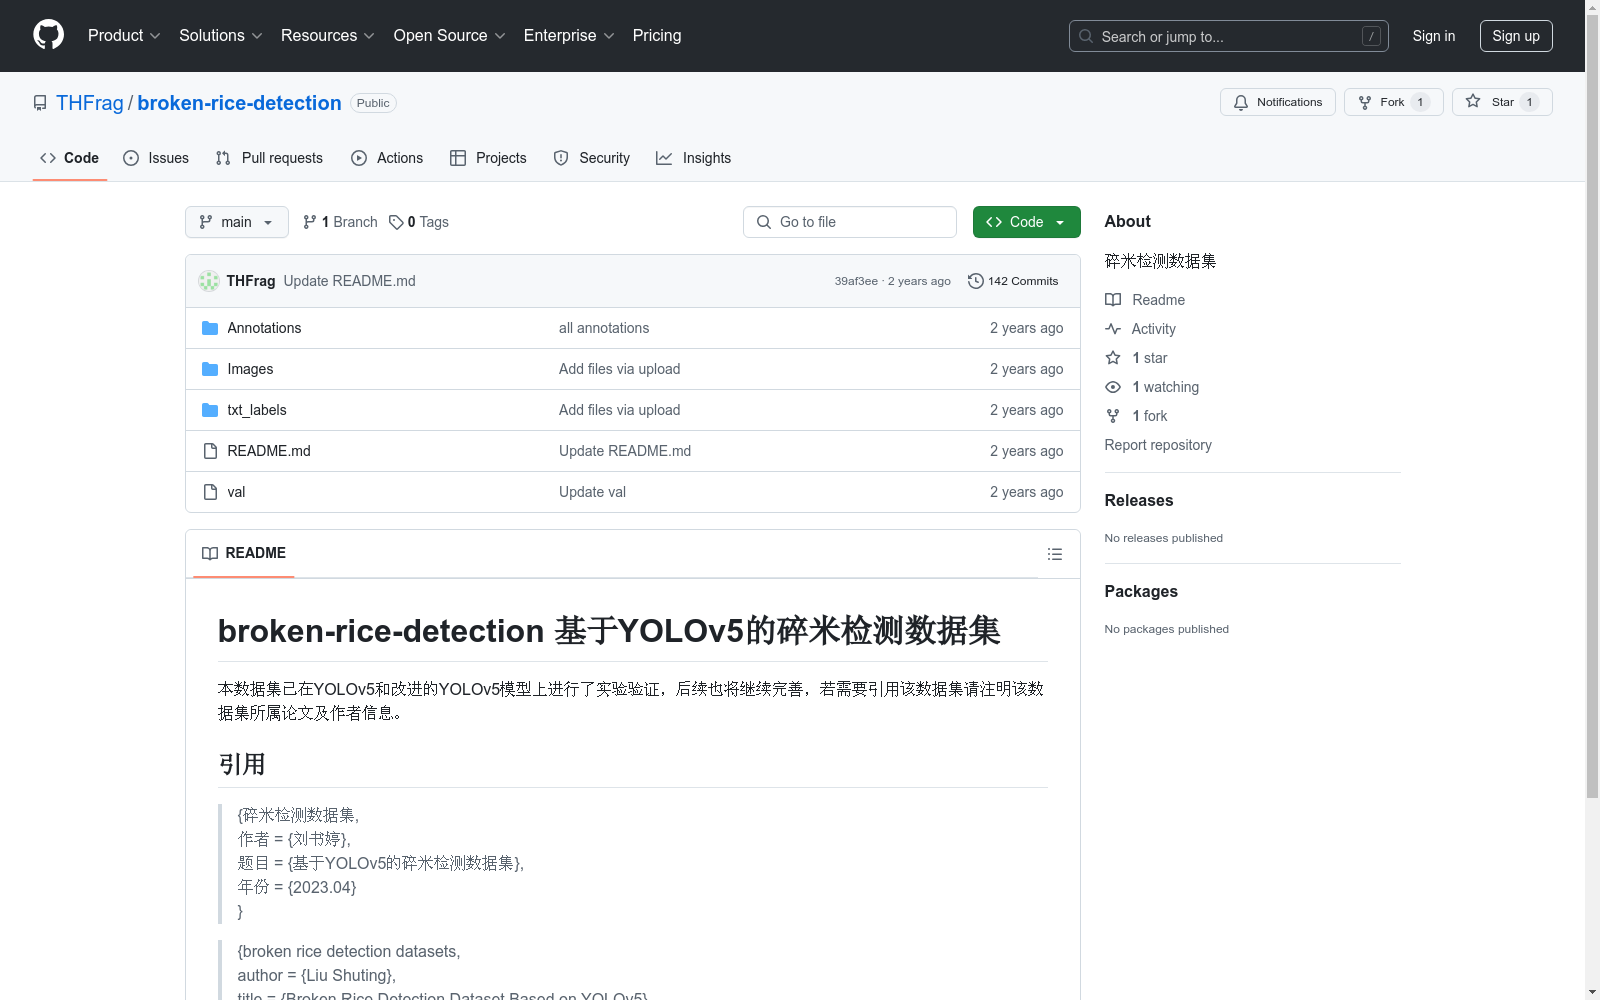Click the repository icon beside THFrag
Image resolution: width=1600 pixels, height=1000 pixels.
[x=40, y=103]
